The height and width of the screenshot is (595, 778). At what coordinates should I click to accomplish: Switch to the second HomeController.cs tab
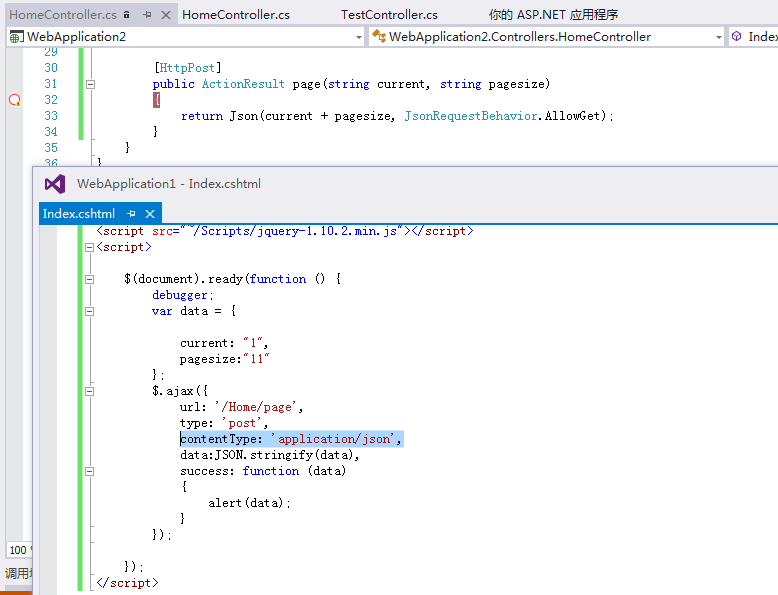(x=236, y=15)
